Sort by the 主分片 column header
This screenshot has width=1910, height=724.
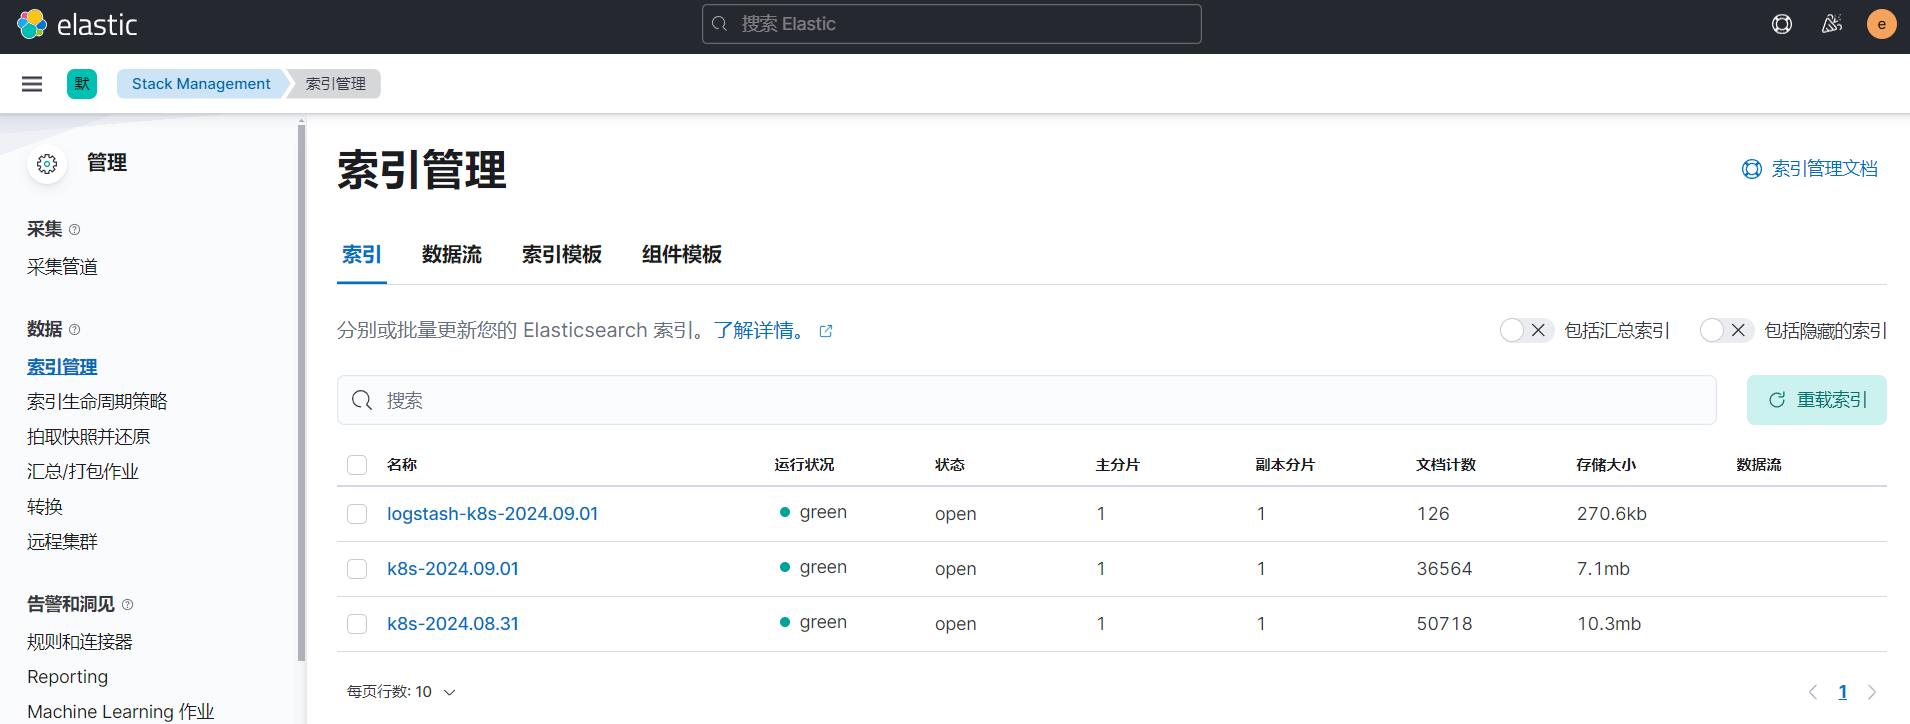tap(1118, 465)
